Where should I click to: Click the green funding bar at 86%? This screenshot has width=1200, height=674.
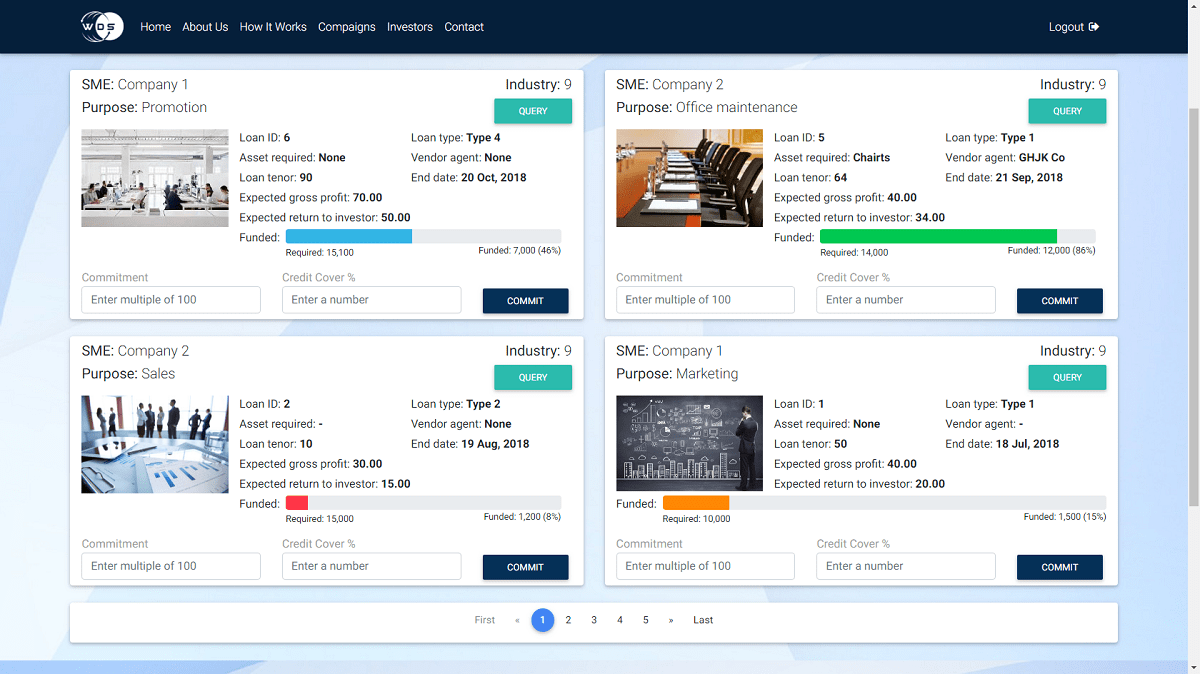[938, 236]
